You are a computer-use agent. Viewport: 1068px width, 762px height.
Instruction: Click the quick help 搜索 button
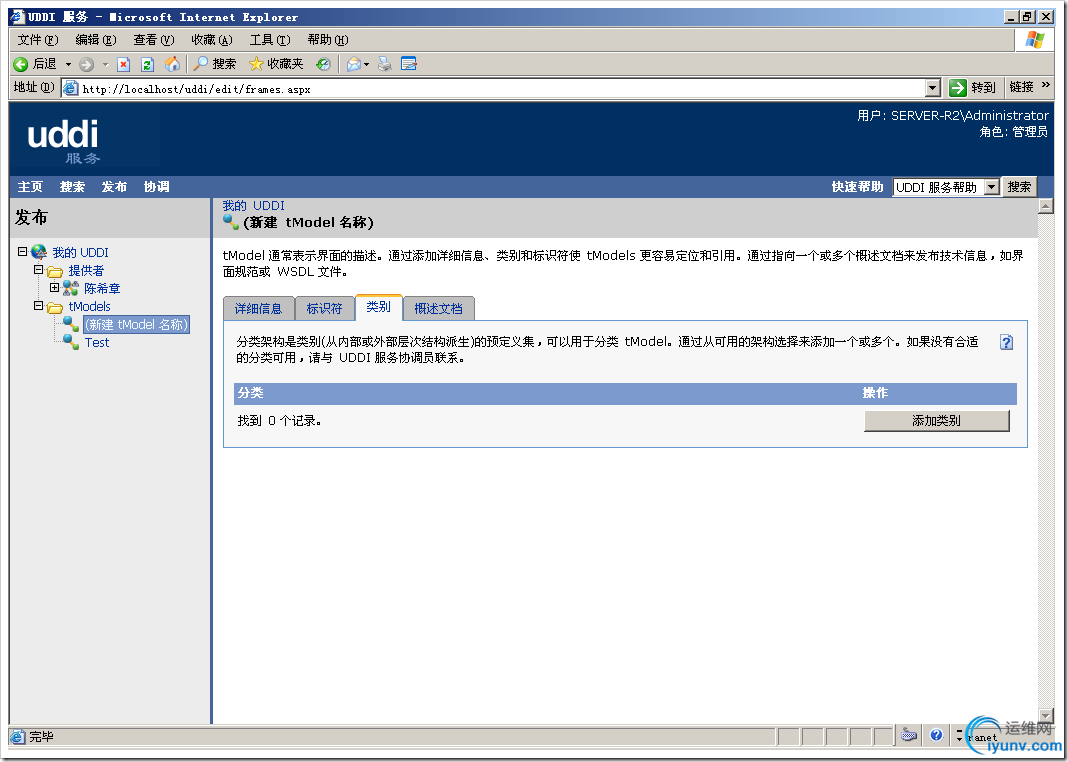click(1019, 187)
